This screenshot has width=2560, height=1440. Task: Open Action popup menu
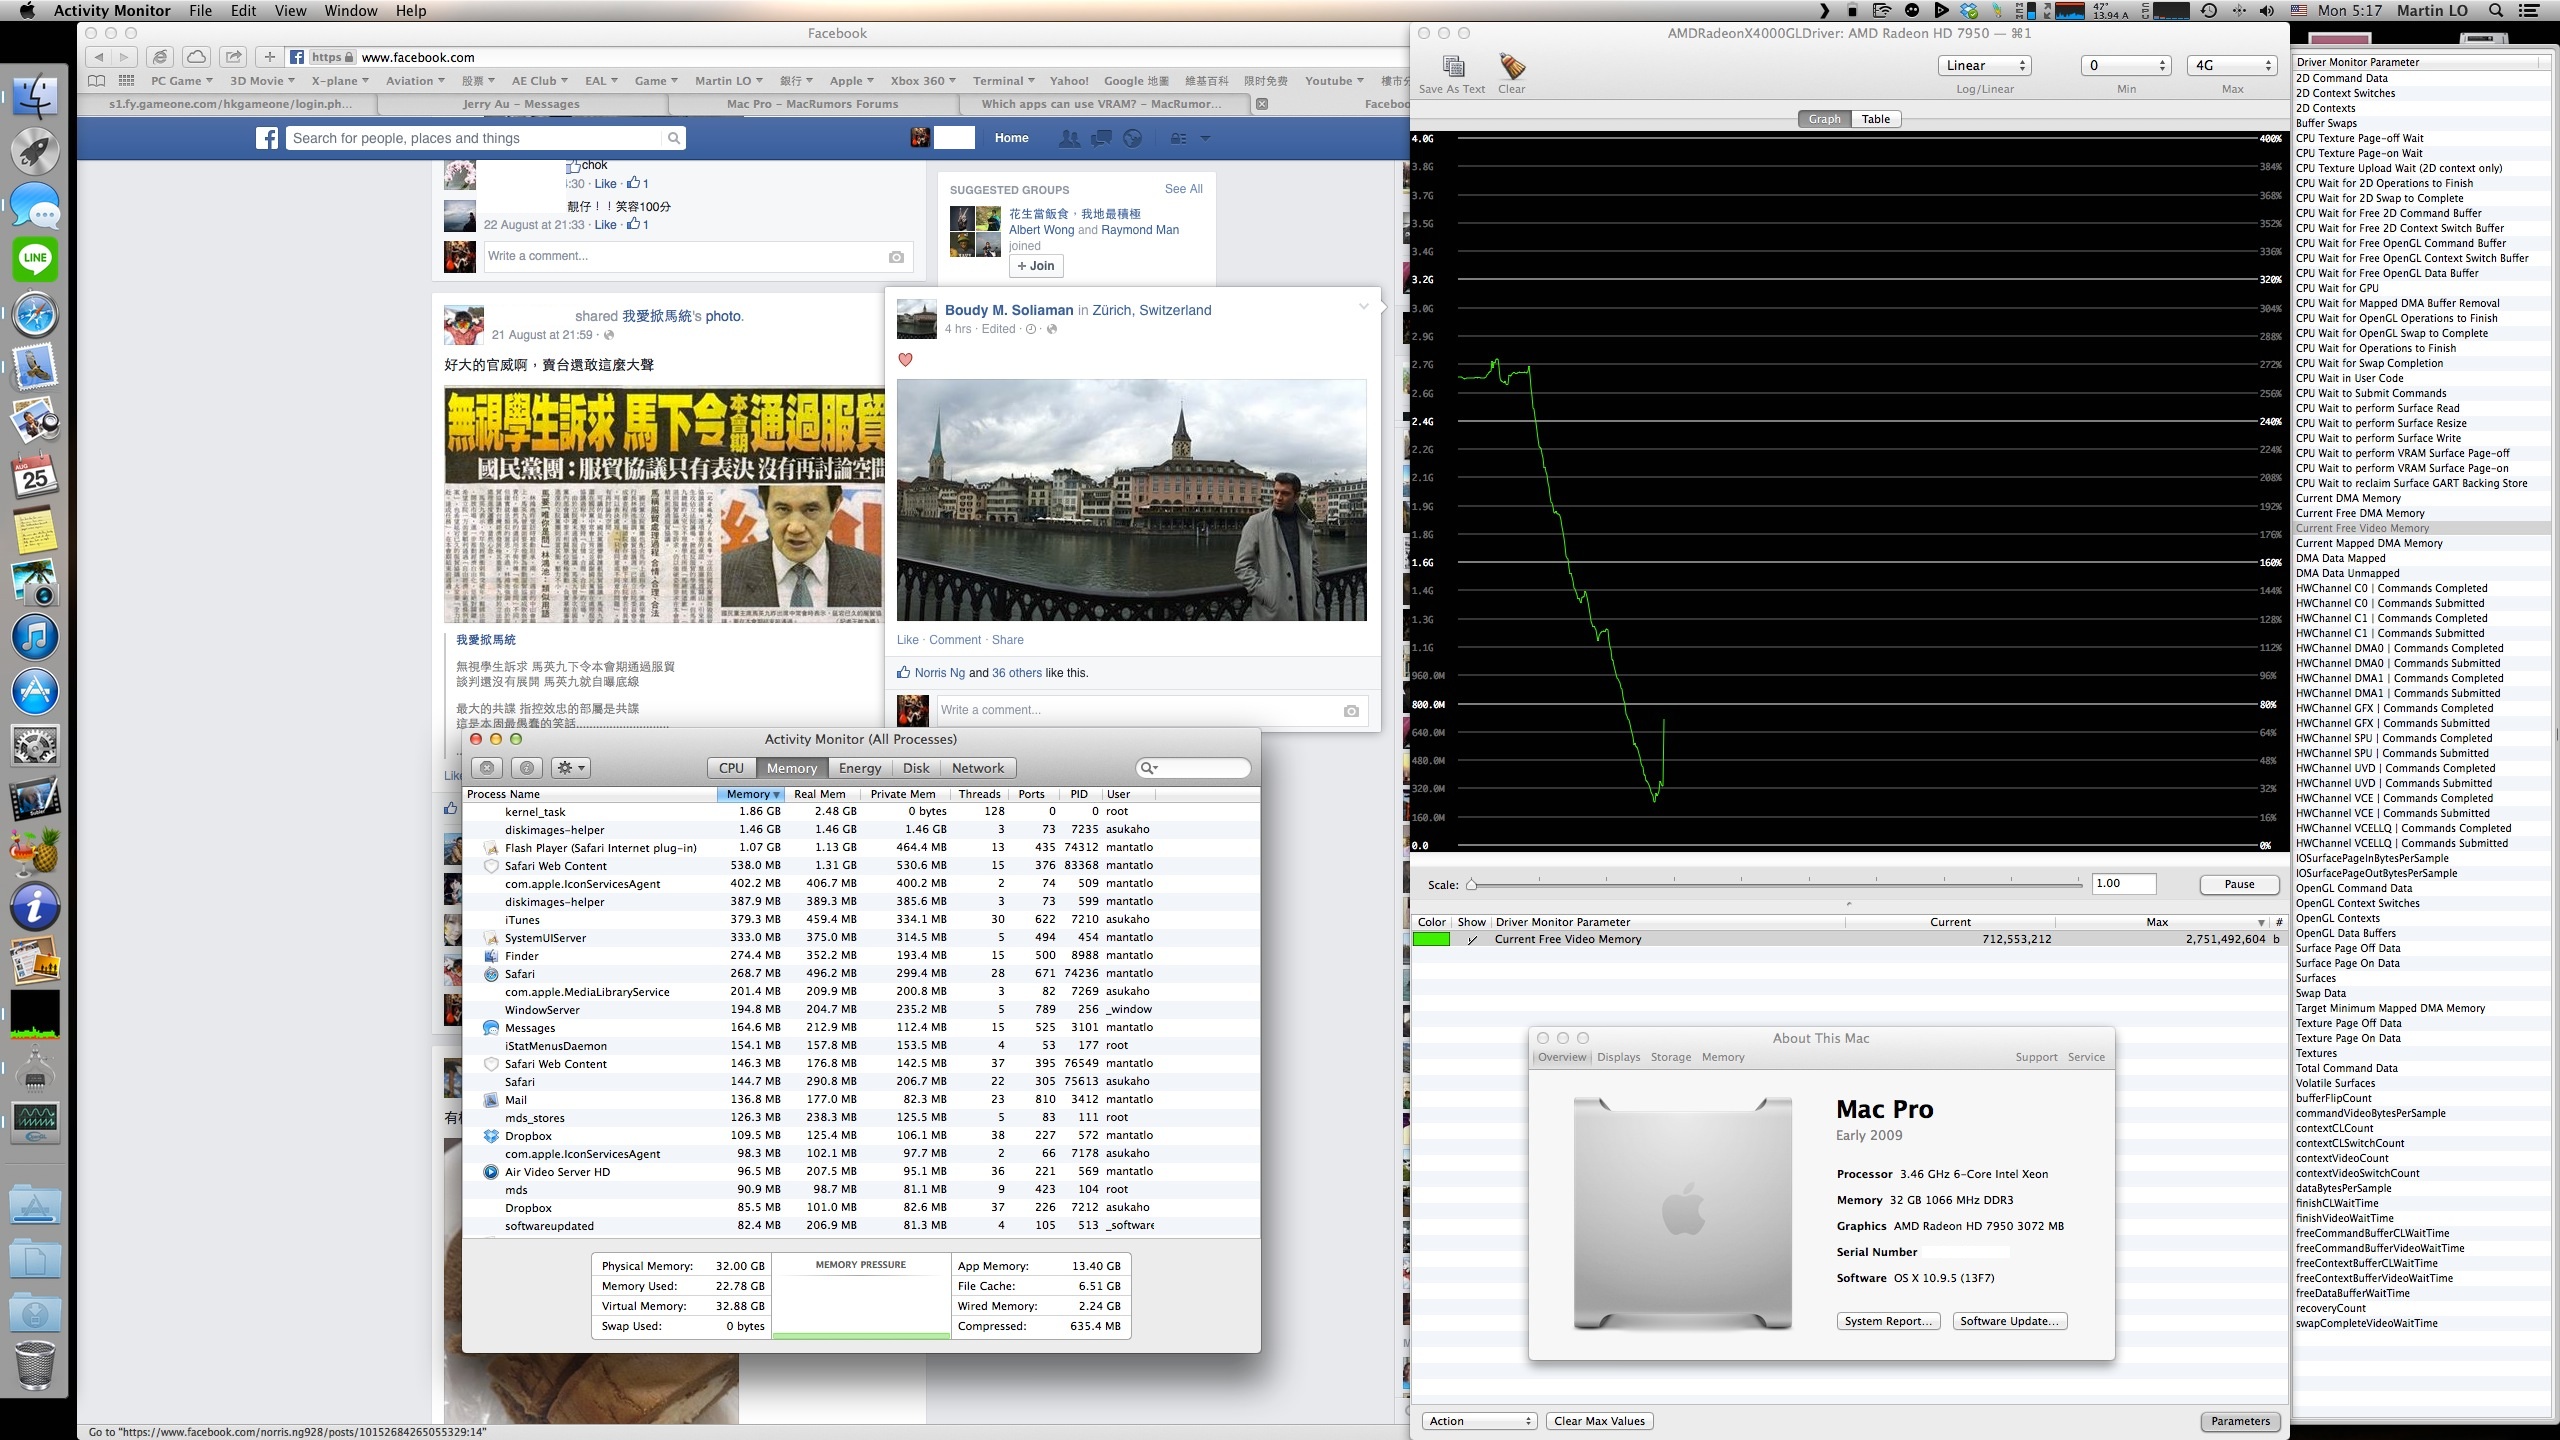click(1479, 1421)
